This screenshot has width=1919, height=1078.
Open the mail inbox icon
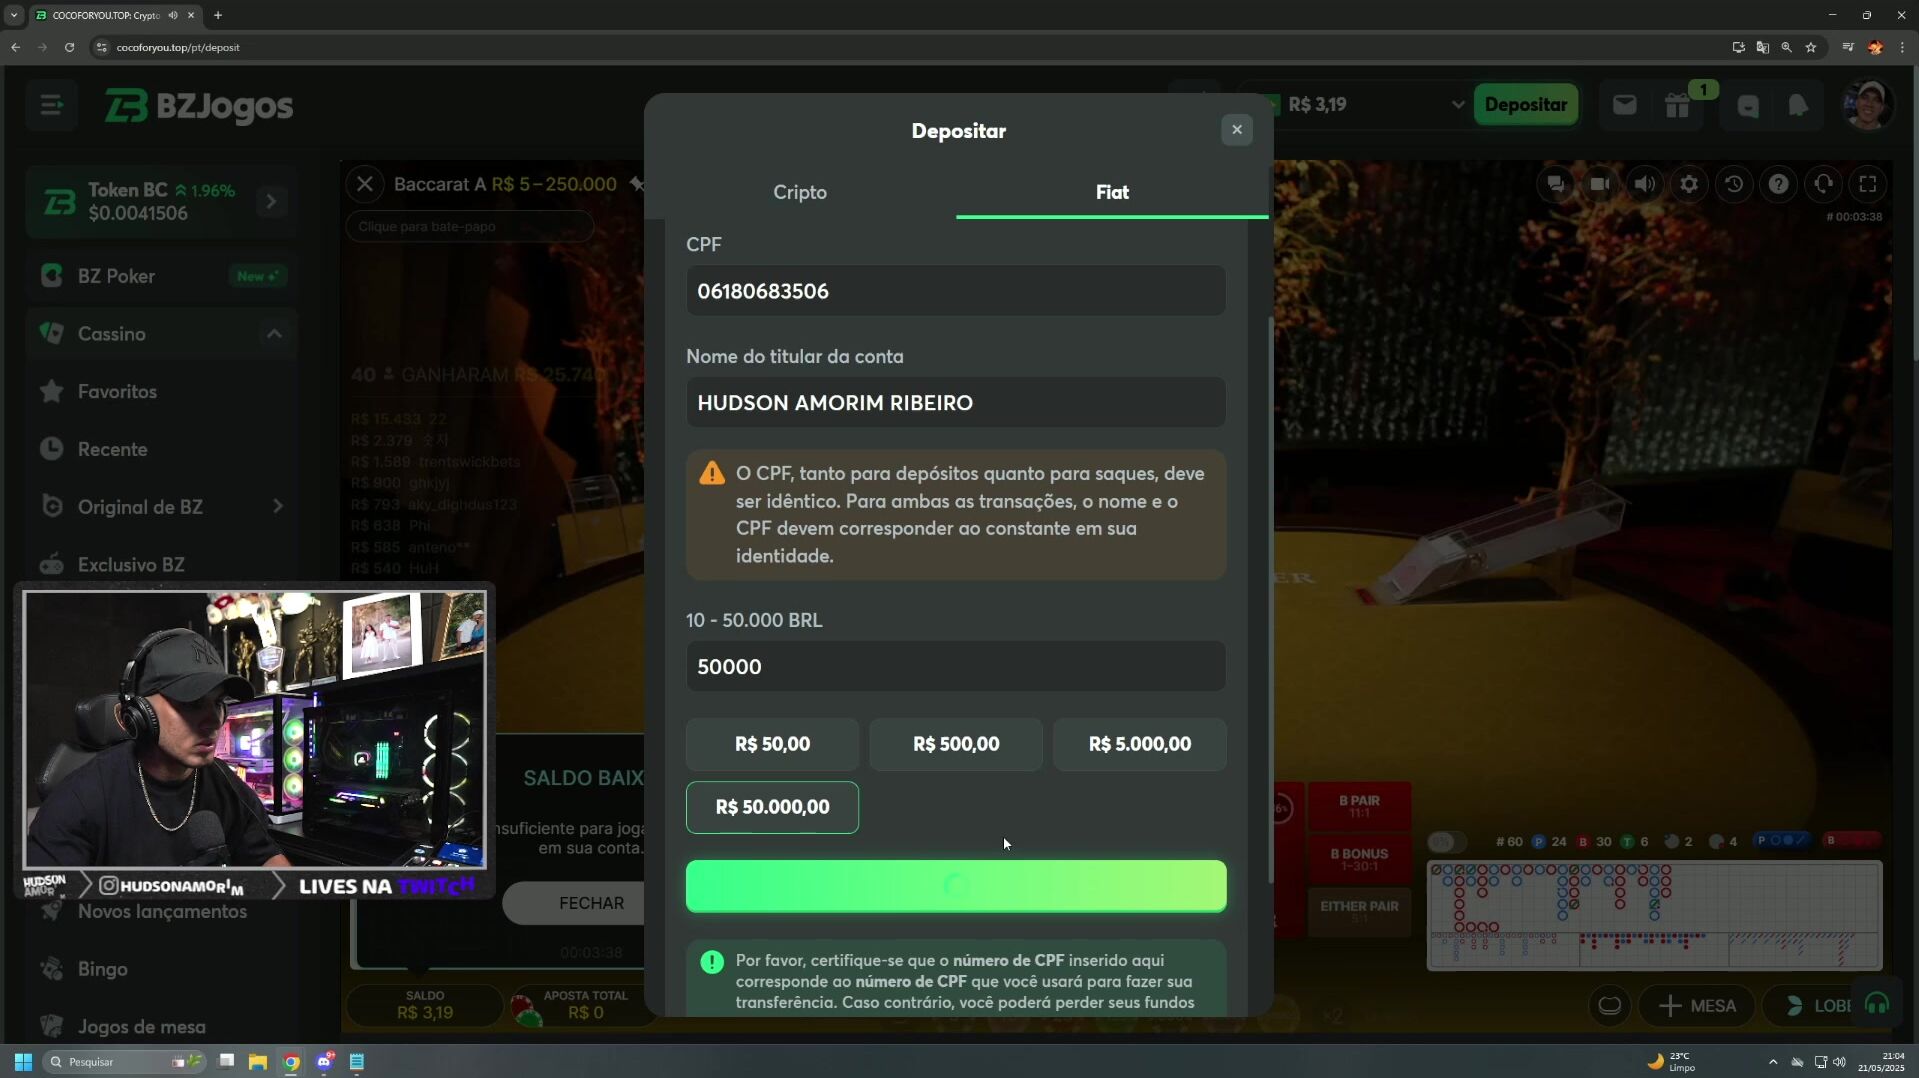1624,105
